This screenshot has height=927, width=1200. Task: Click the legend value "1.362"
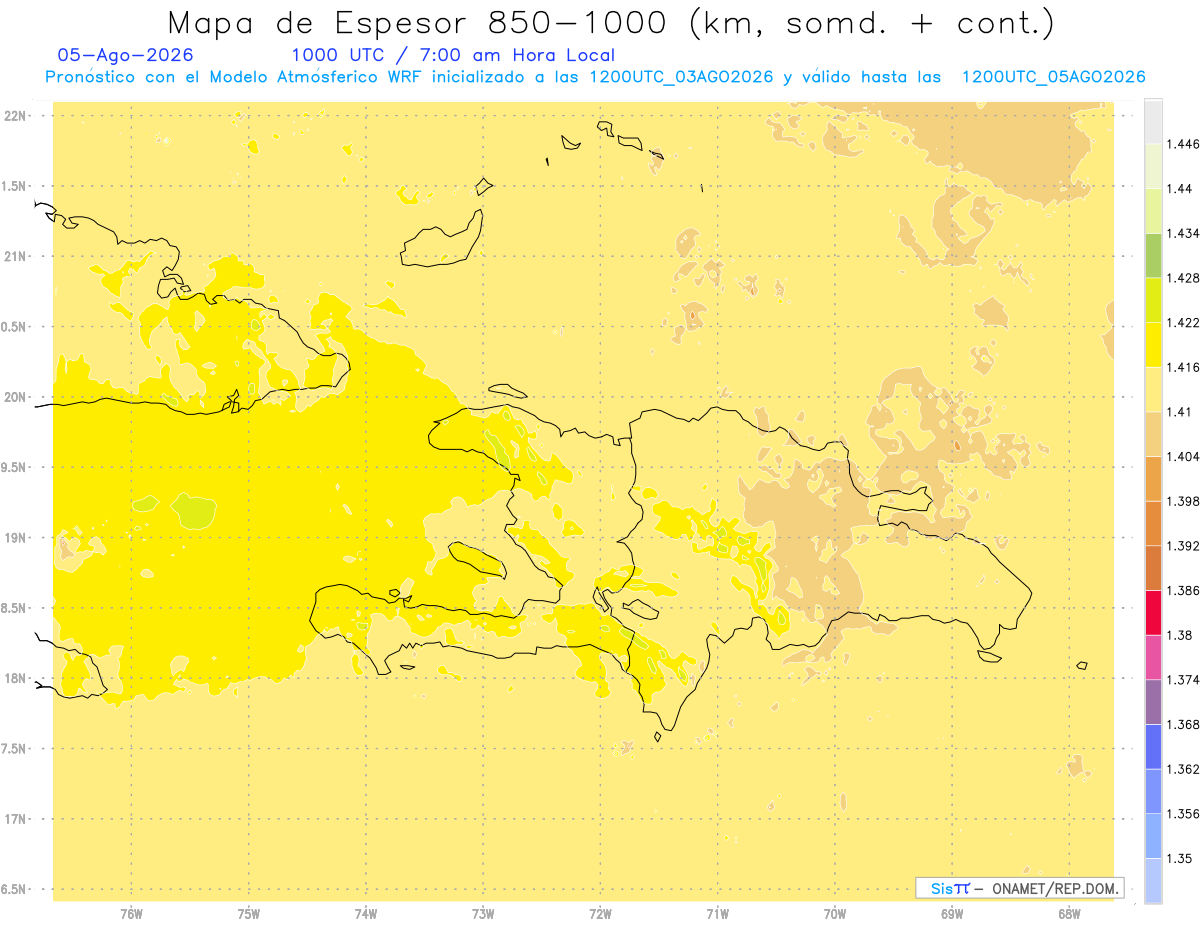tap(1183, 769)
